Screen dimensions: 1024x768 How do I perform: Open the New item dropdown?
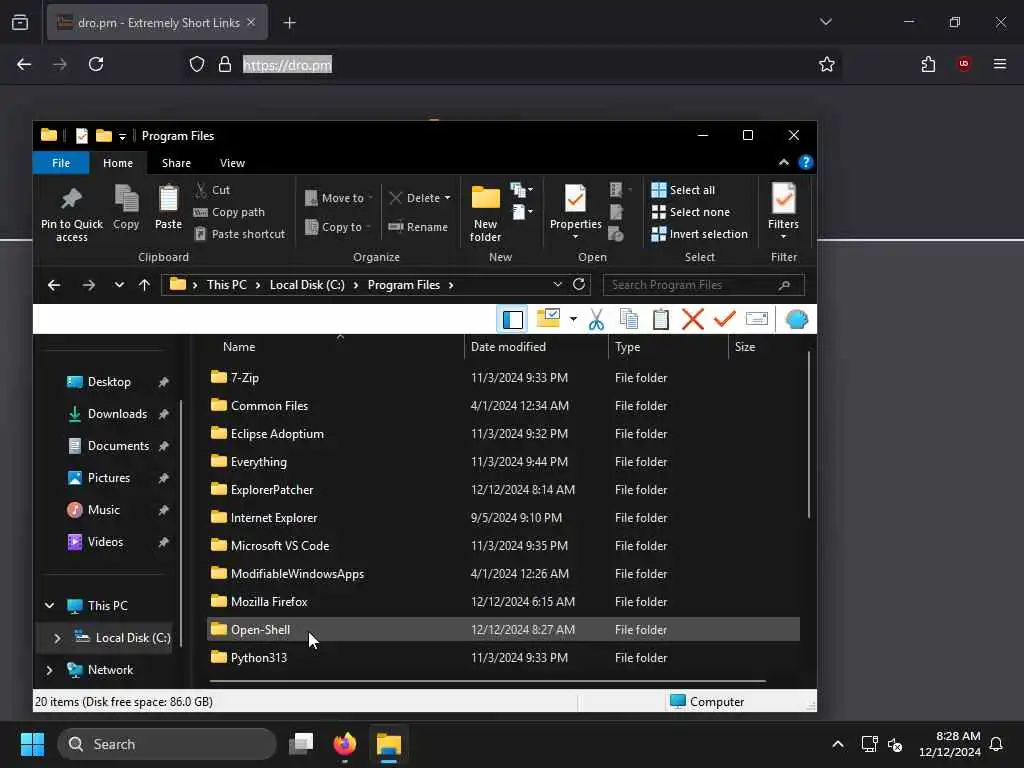(x=521, y=190)
